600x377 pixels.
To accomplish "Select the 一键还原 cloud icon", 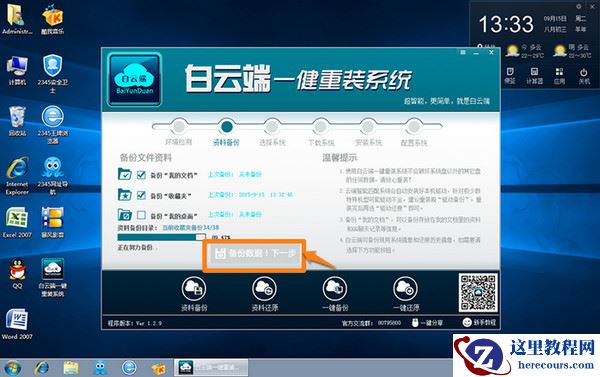I will tap(406, 289).
